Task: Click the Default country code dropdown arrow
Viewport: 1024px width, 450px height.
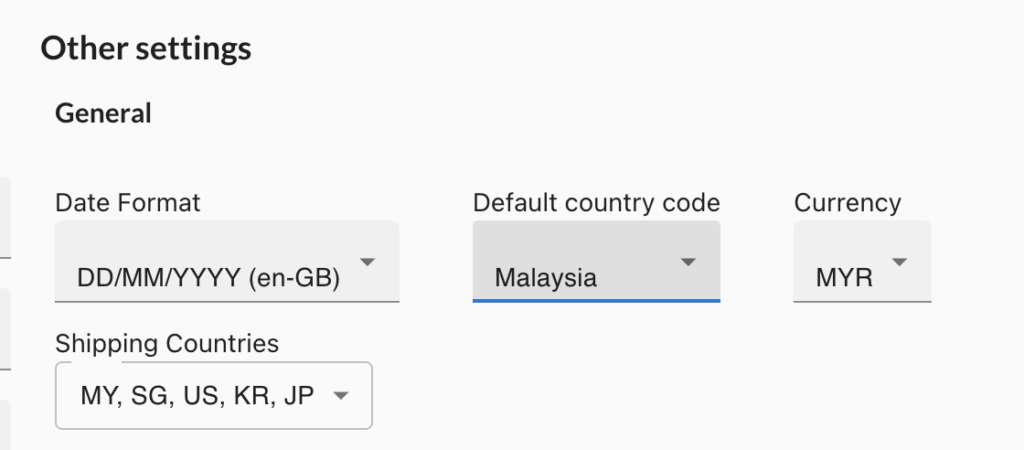Action: point(687,263)
